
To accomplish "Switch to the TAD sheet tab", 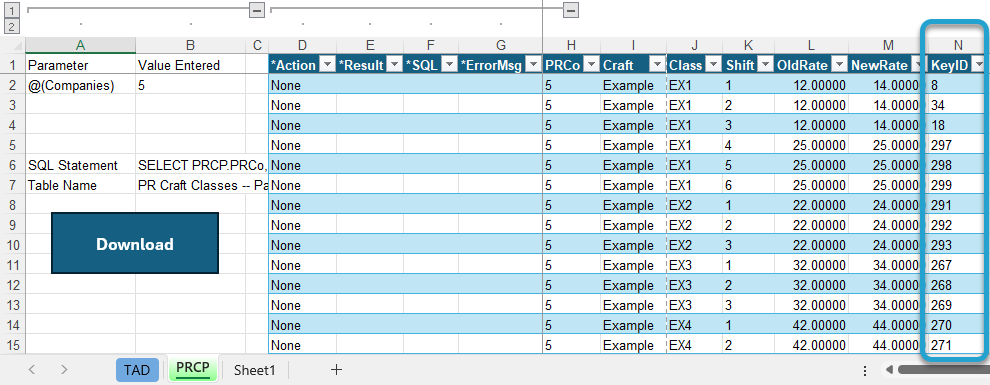I will (x=137, y=370).
